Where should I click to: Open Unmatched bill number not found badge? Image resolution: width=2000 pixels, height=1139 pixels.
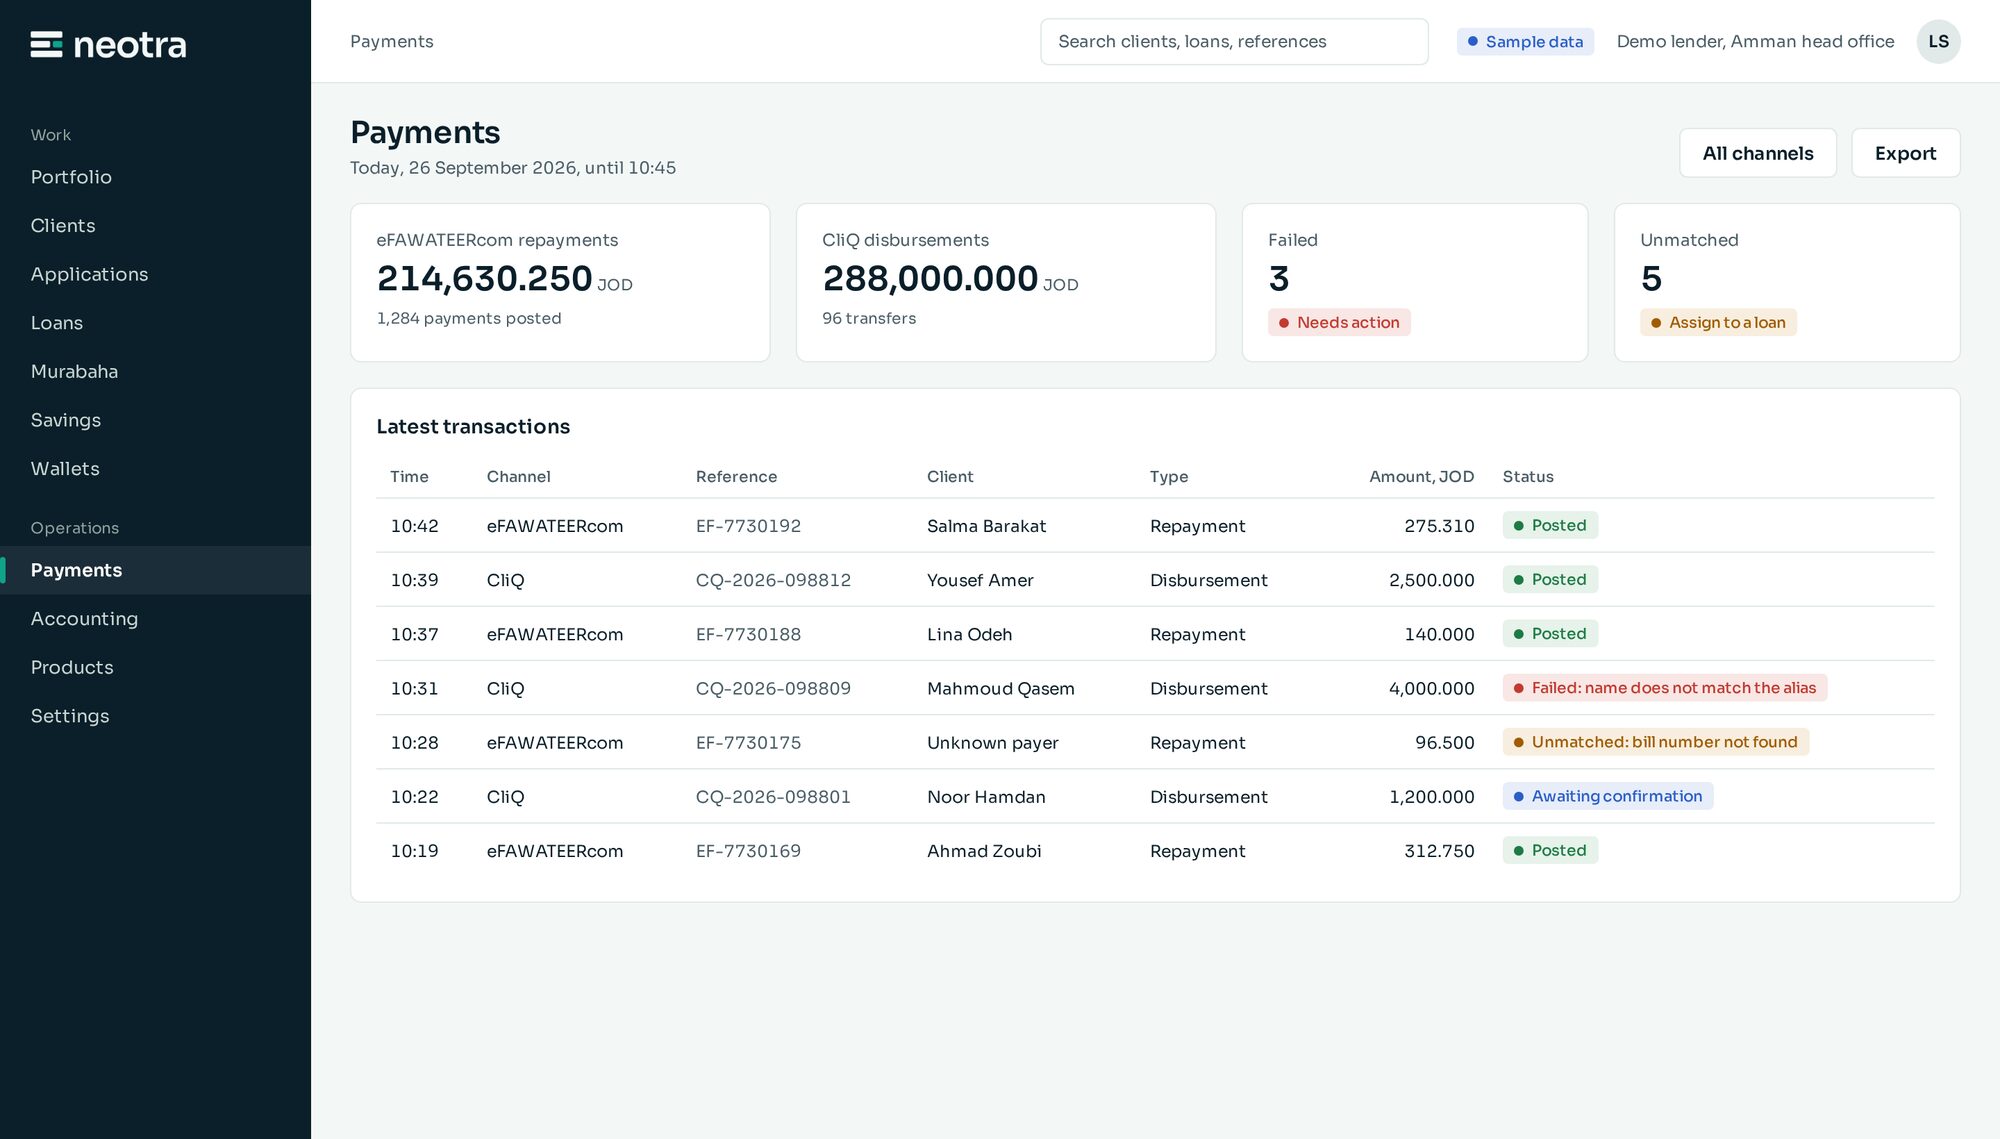(x=1656, y=742)
